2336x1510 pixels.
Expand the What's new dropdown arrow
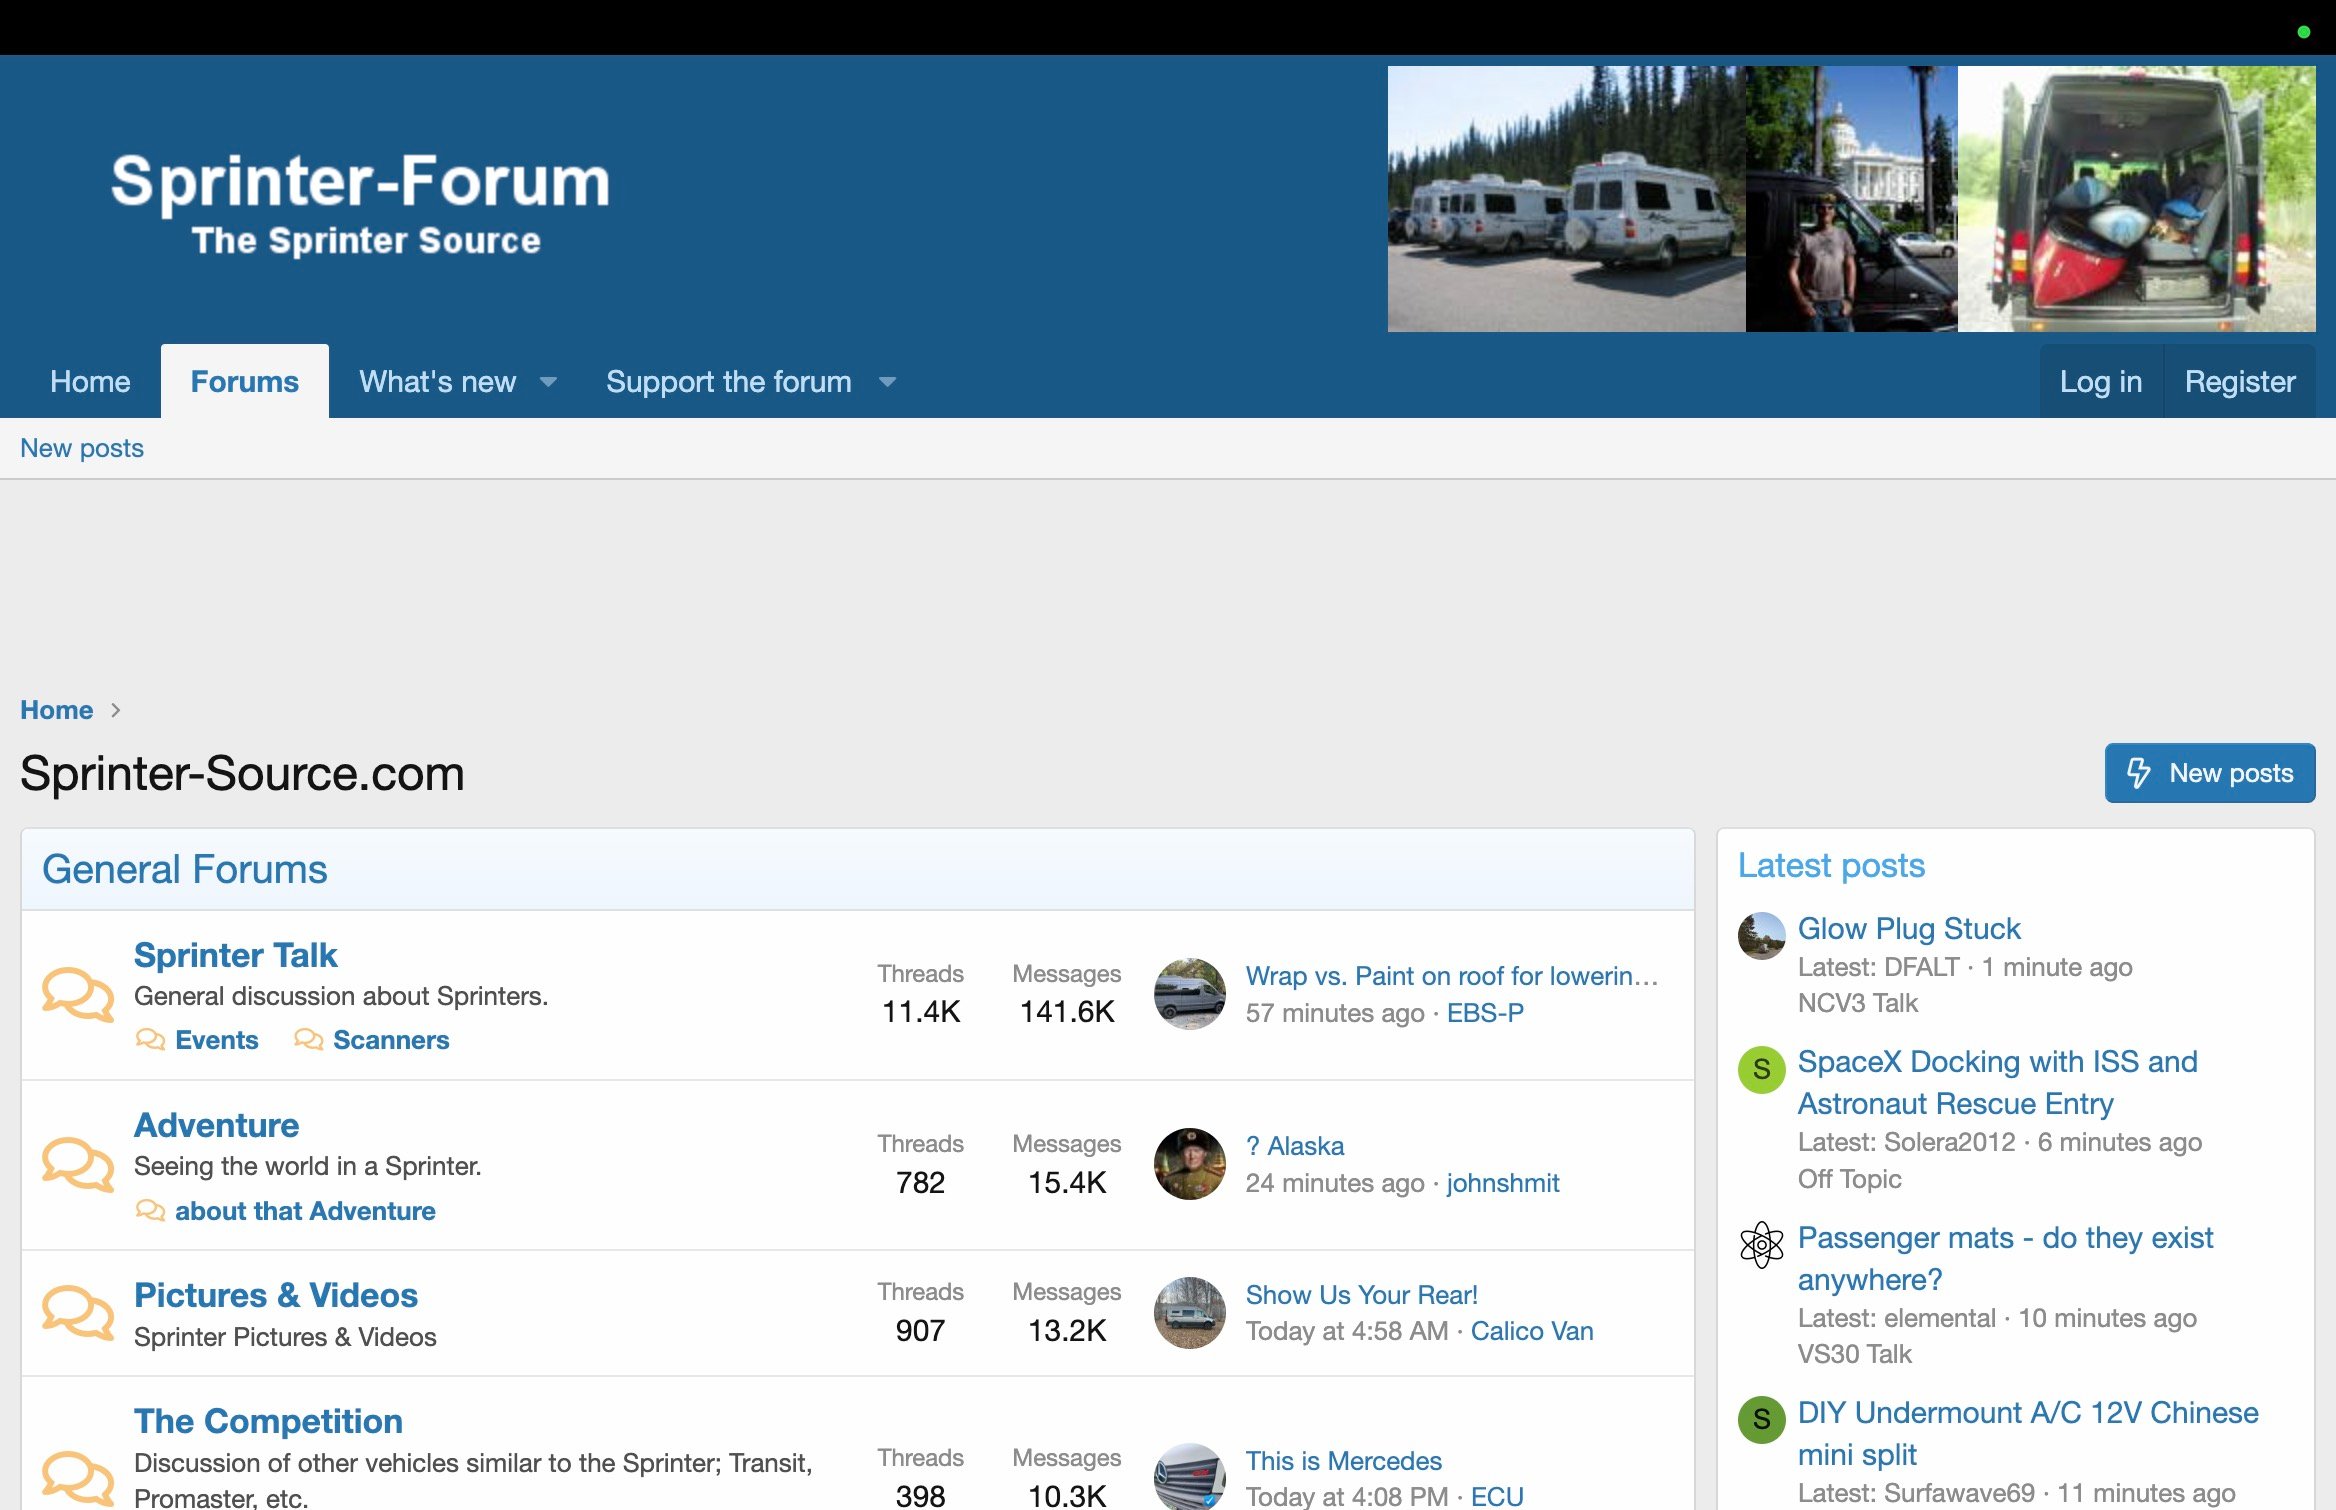(548, 382)
